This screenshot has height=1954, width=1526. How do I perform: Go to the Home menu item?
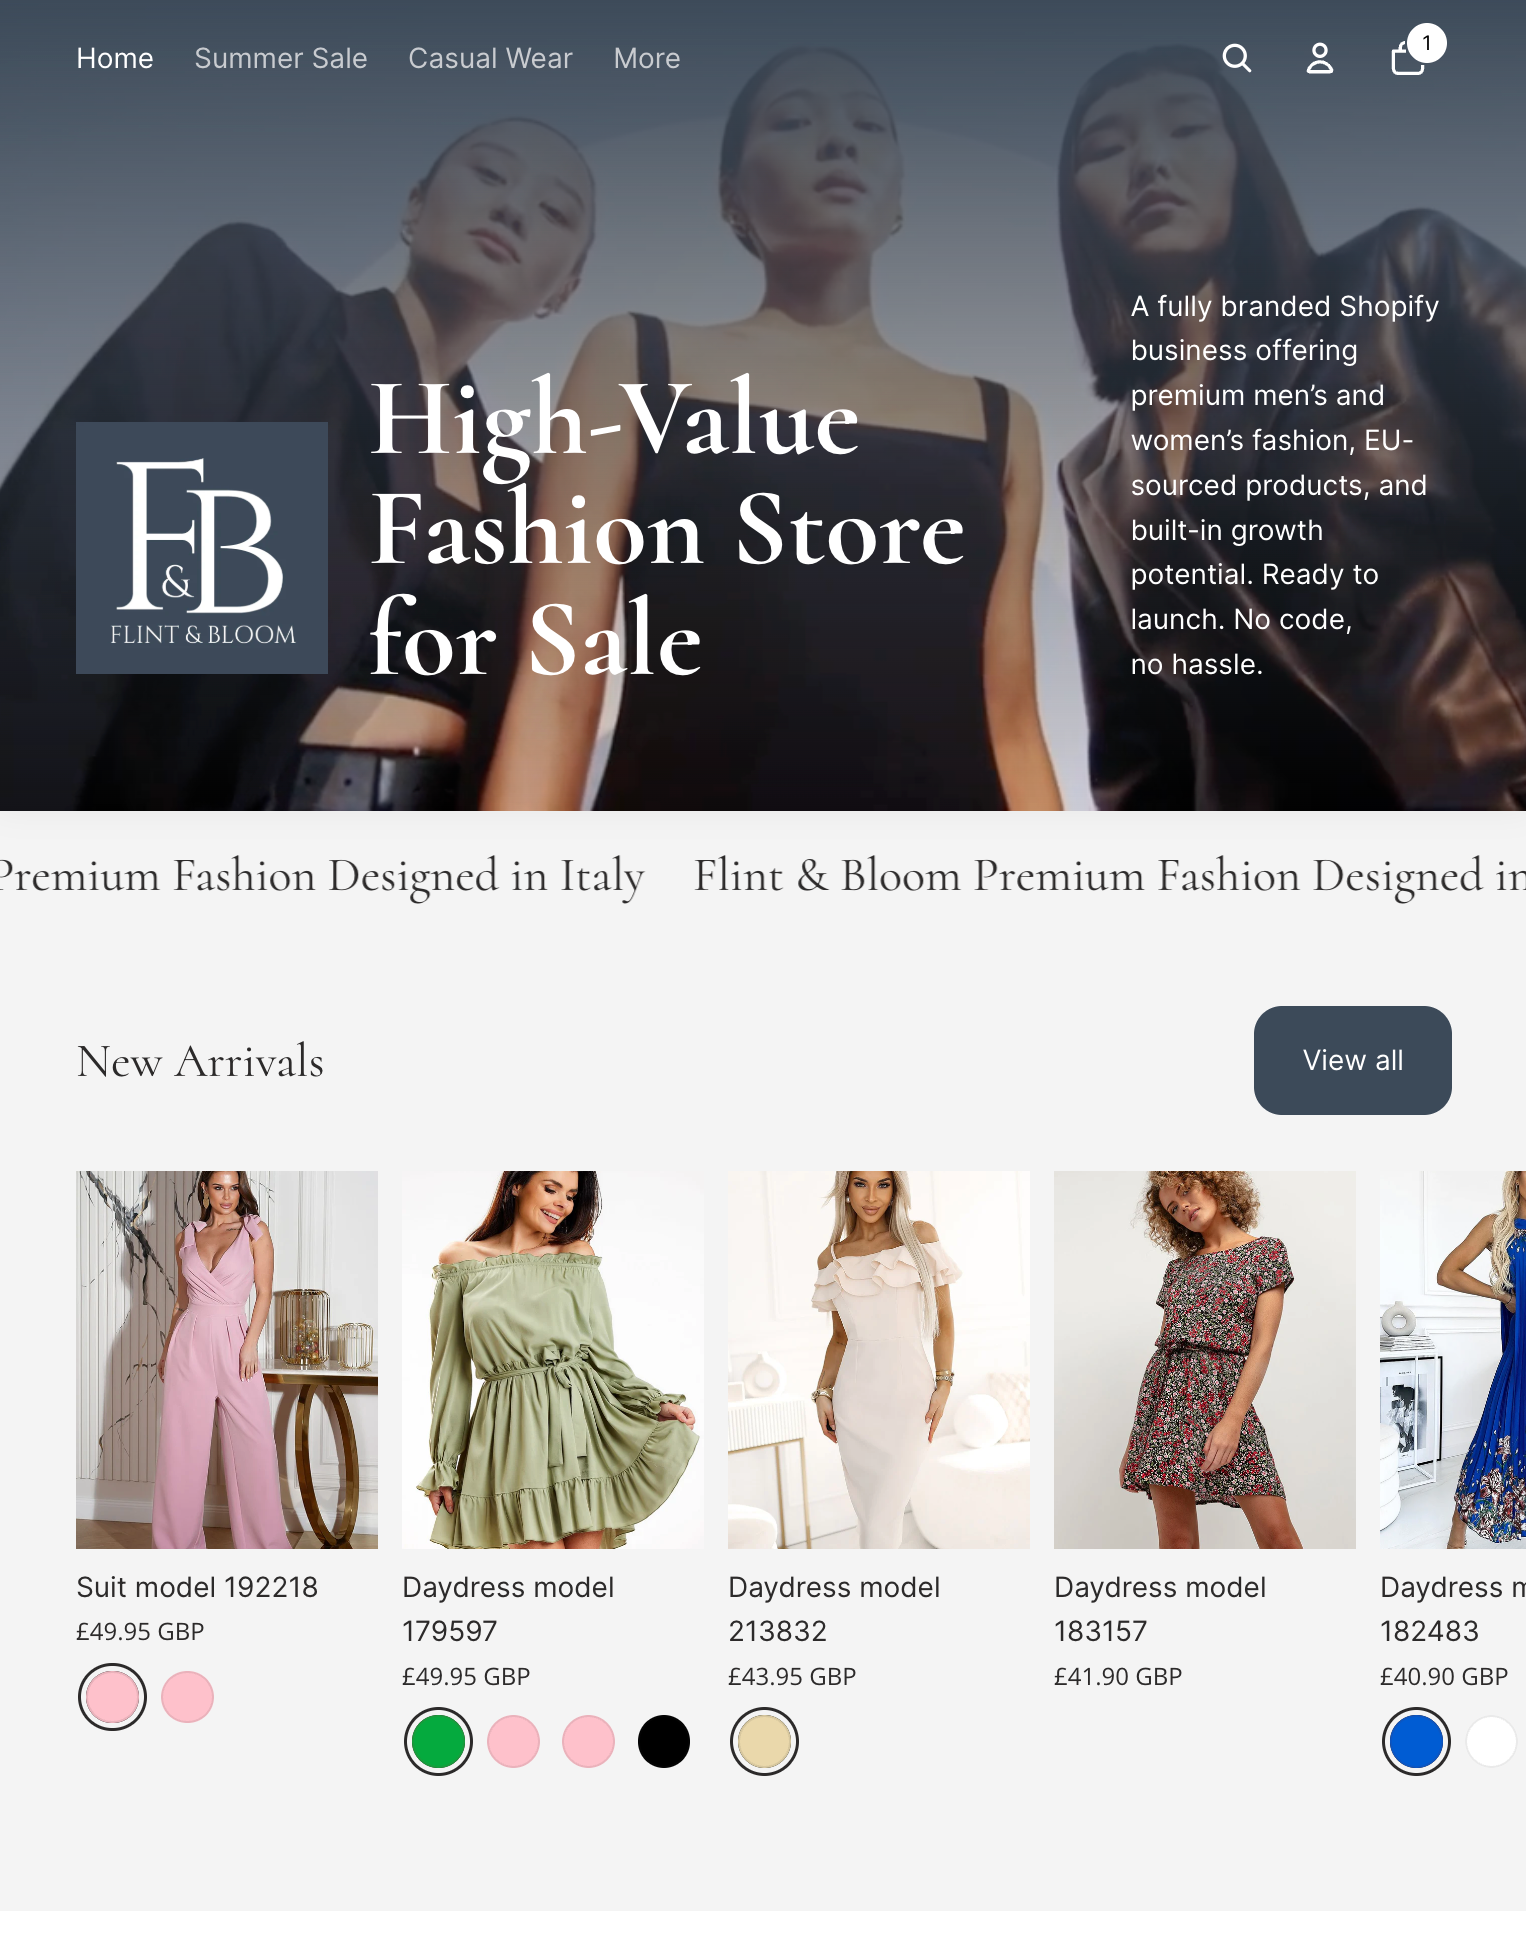click(115, 58)
